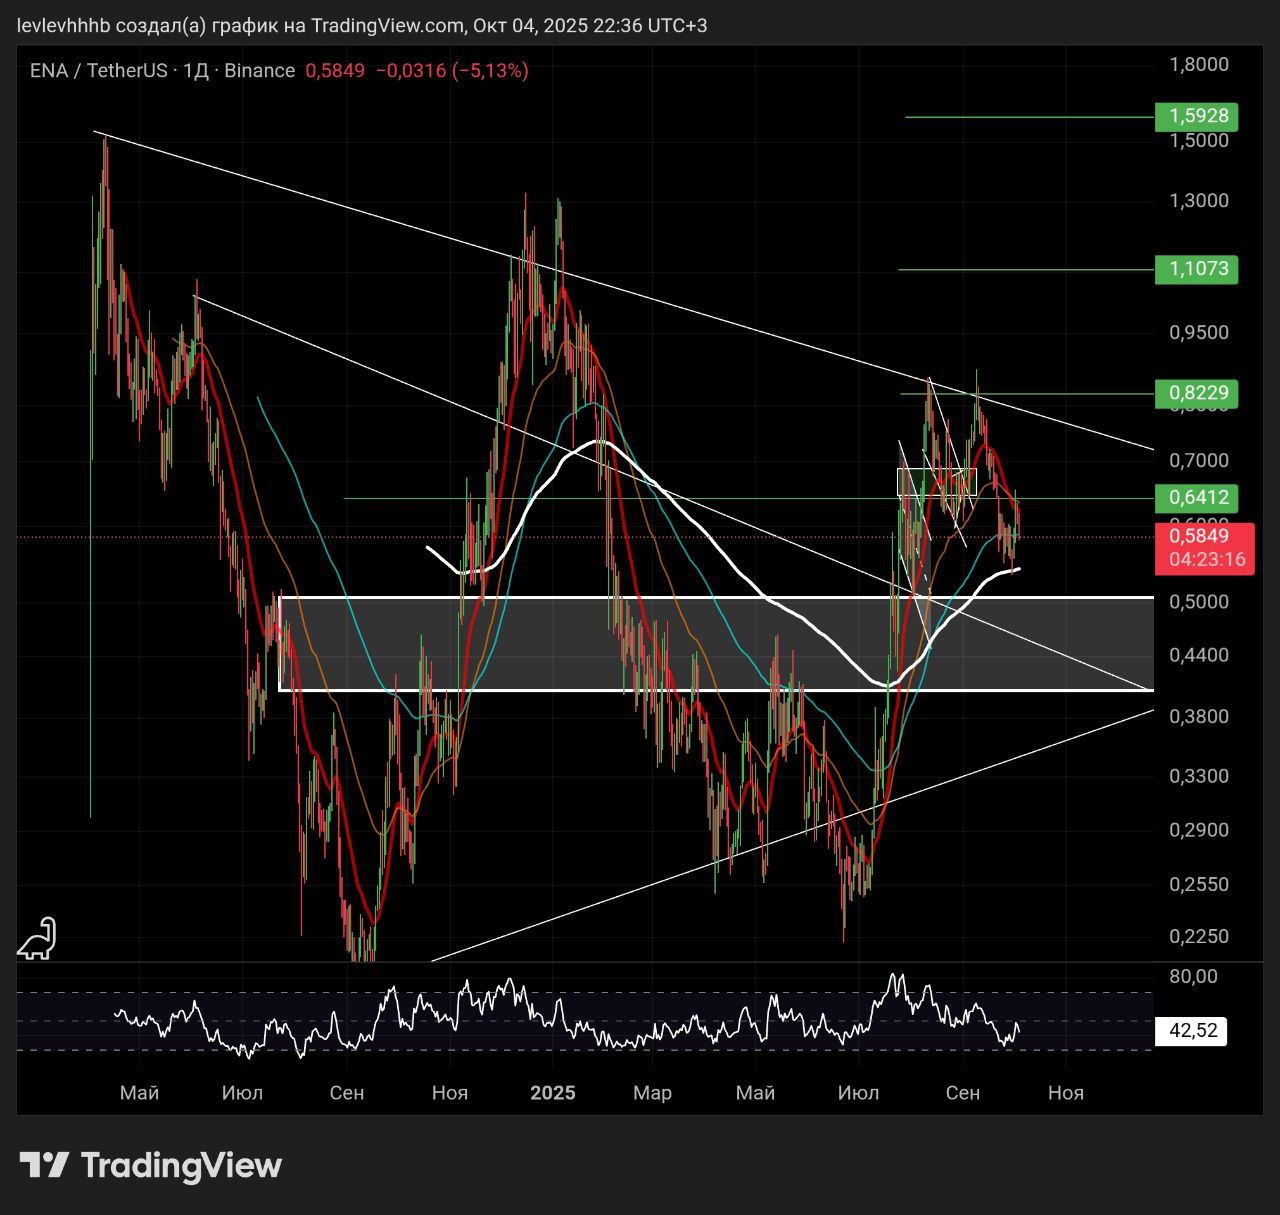
Task: Click the green 0,8229 price level label
Action: coord(1197,393)
